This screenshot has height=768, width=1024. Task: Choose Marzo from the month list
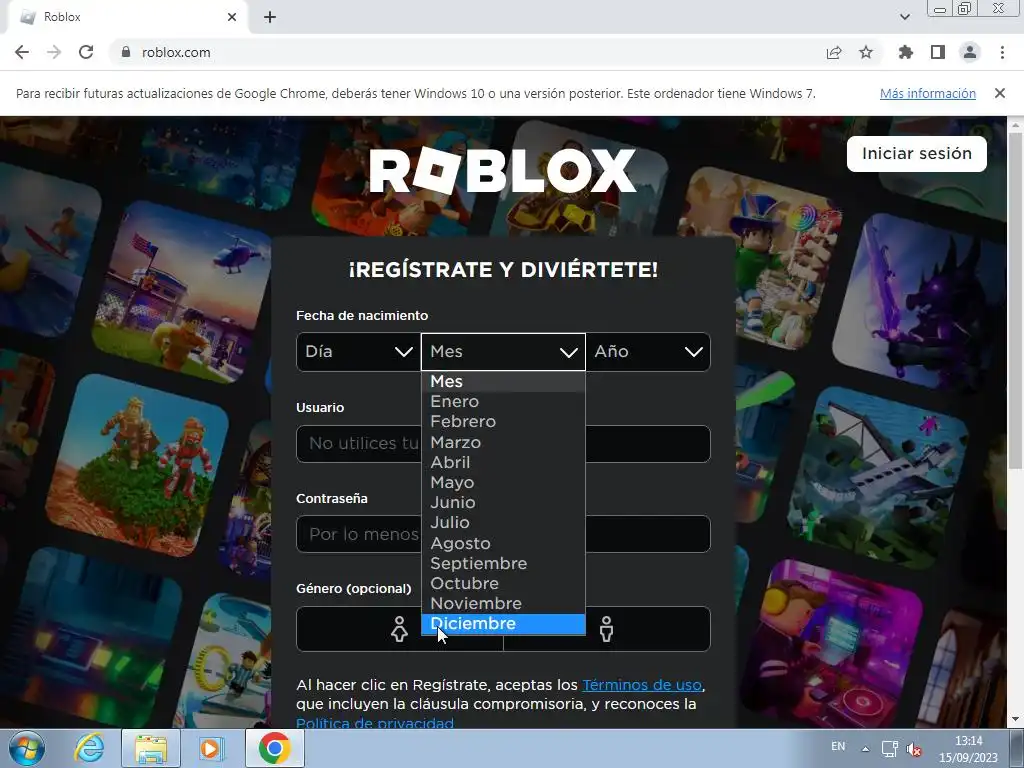[x=504, y=442]
